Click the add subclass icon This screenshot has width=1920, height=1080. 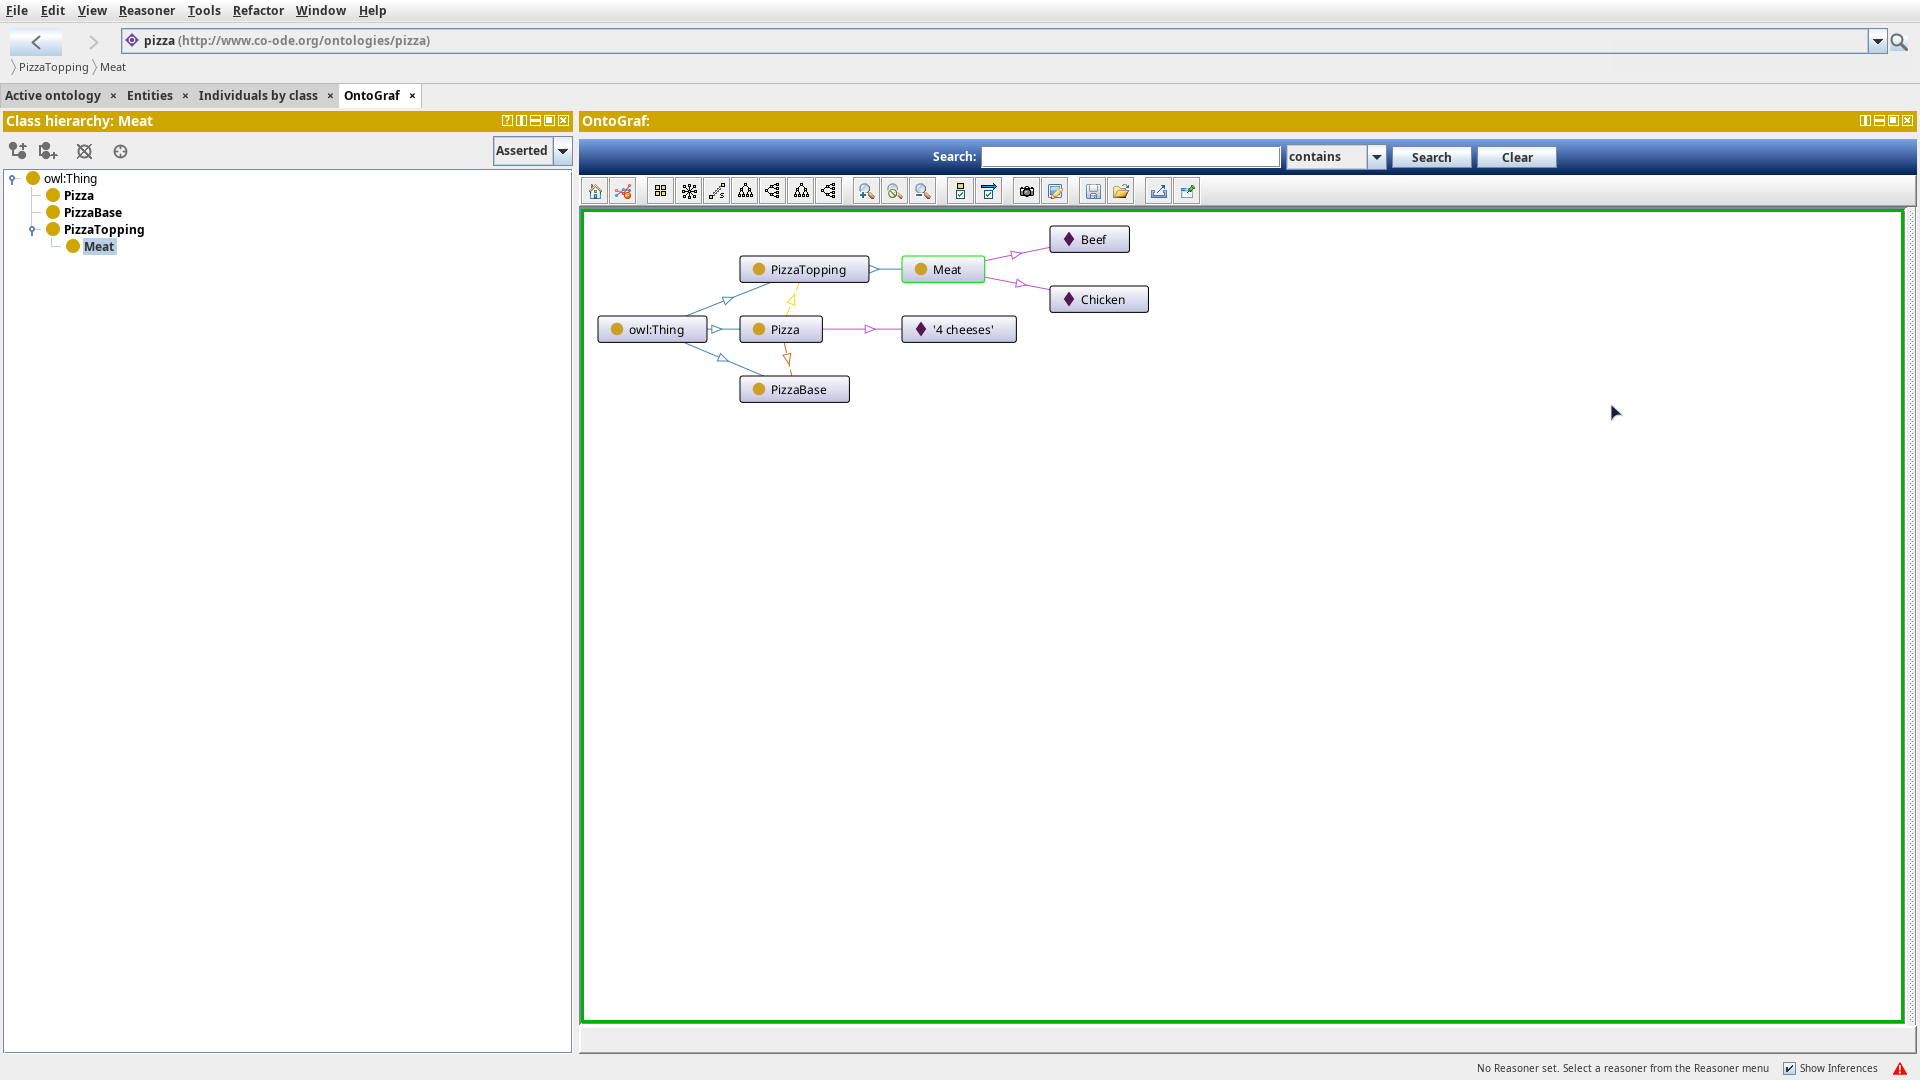pos(18,151)
